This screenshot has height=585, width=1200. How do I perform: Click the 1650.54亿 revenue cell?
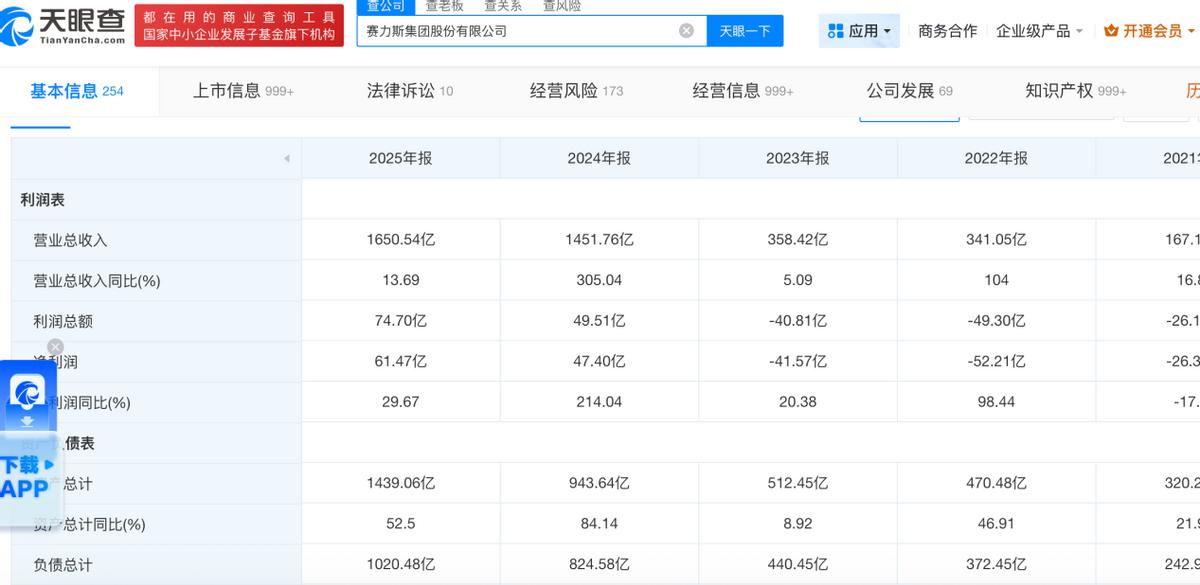400,240
